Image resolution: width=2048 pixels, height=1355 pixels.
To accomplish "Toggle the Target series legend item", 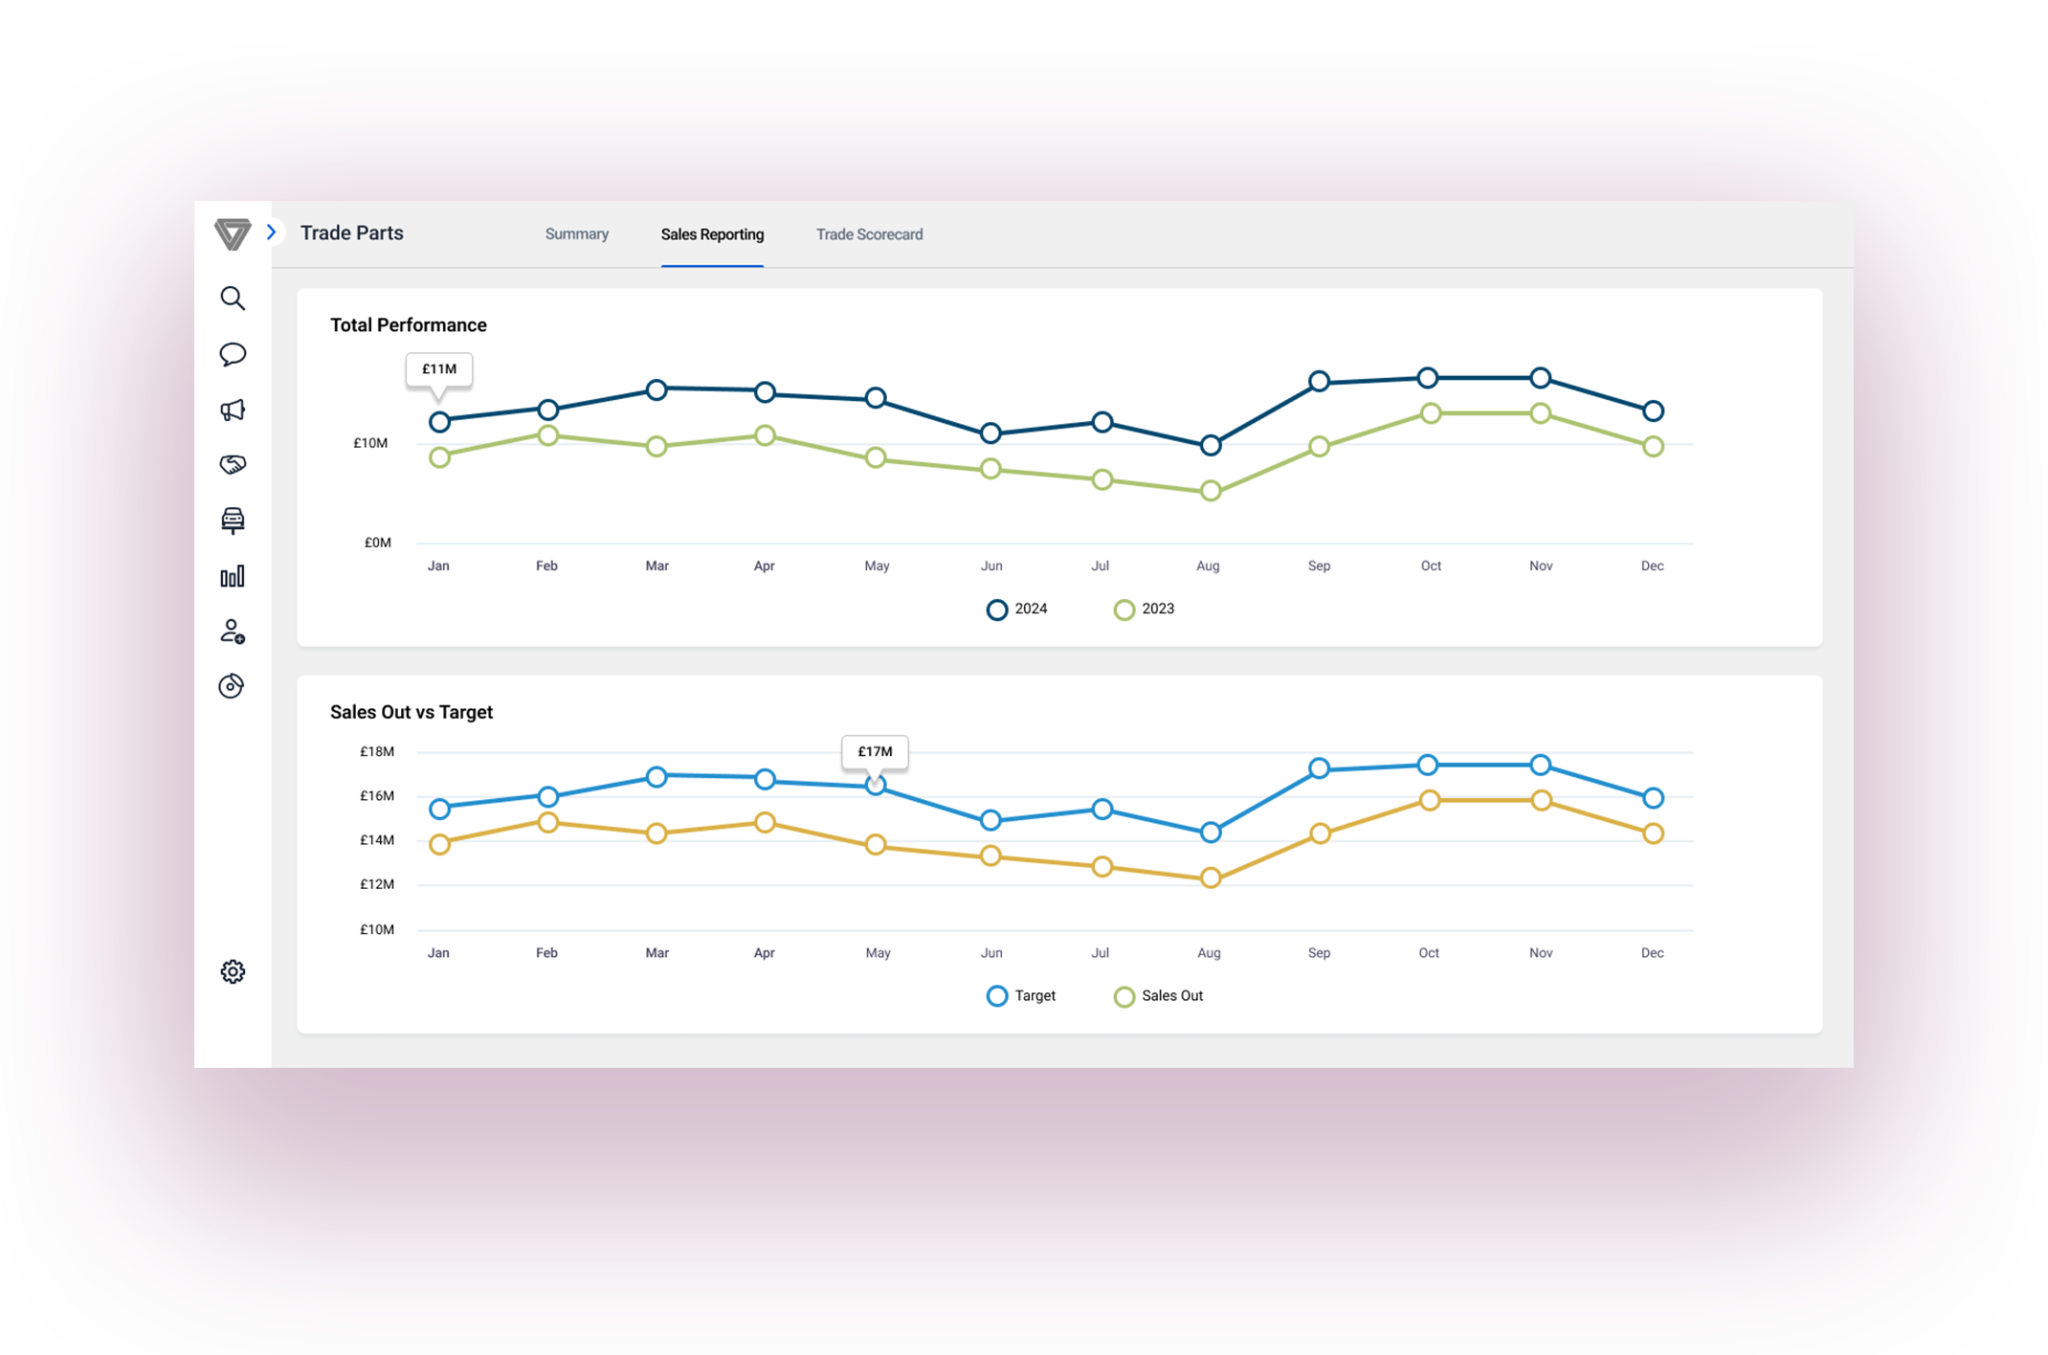I will tap(1020, 996).
